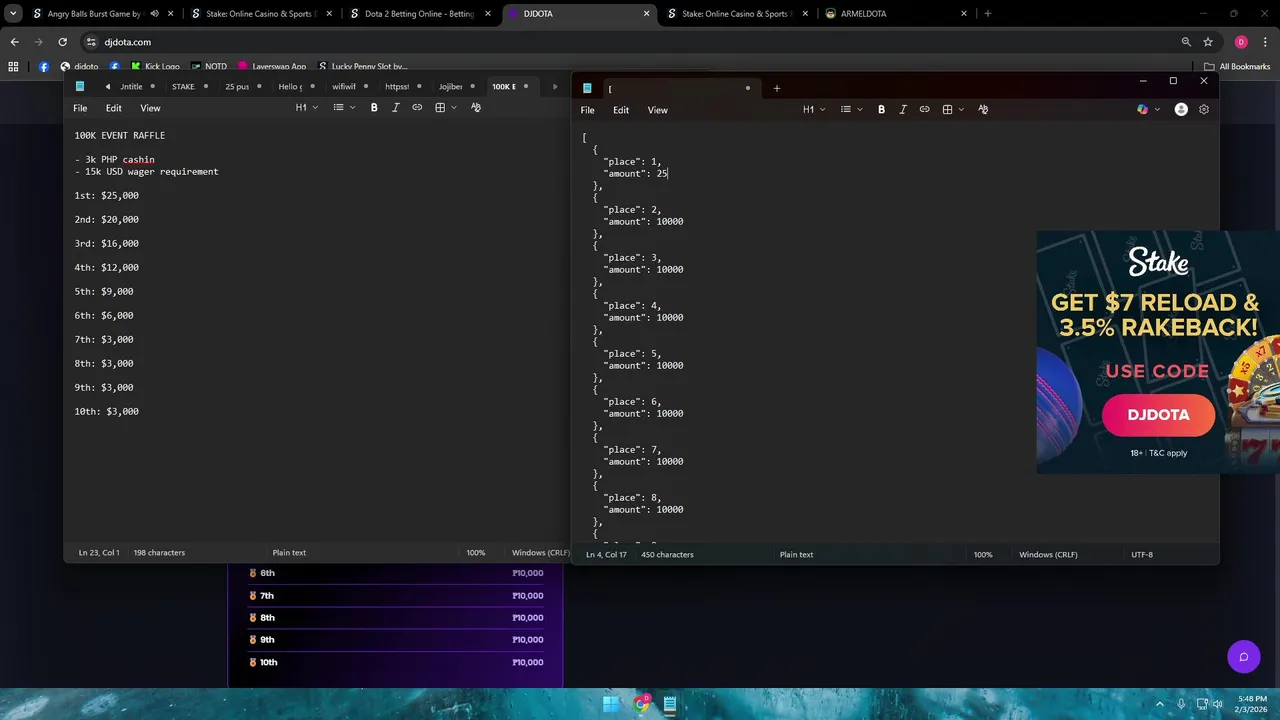Screen dimensions: 1280x720
Task: Open a new Chrome tab
Action: (987, 14)
